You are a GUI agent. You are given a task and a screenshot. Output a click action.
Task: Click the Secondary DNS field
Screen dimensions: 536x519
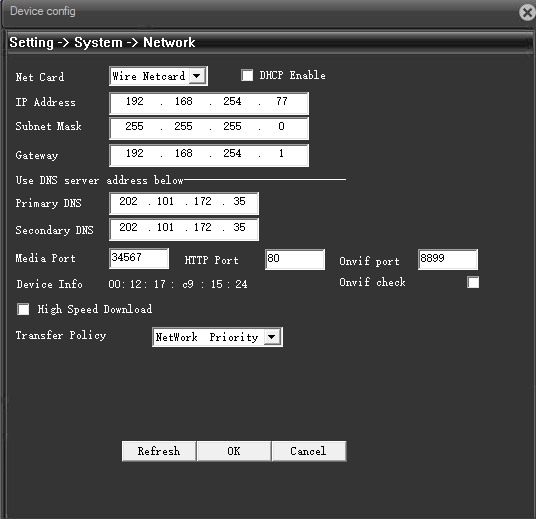184,229
